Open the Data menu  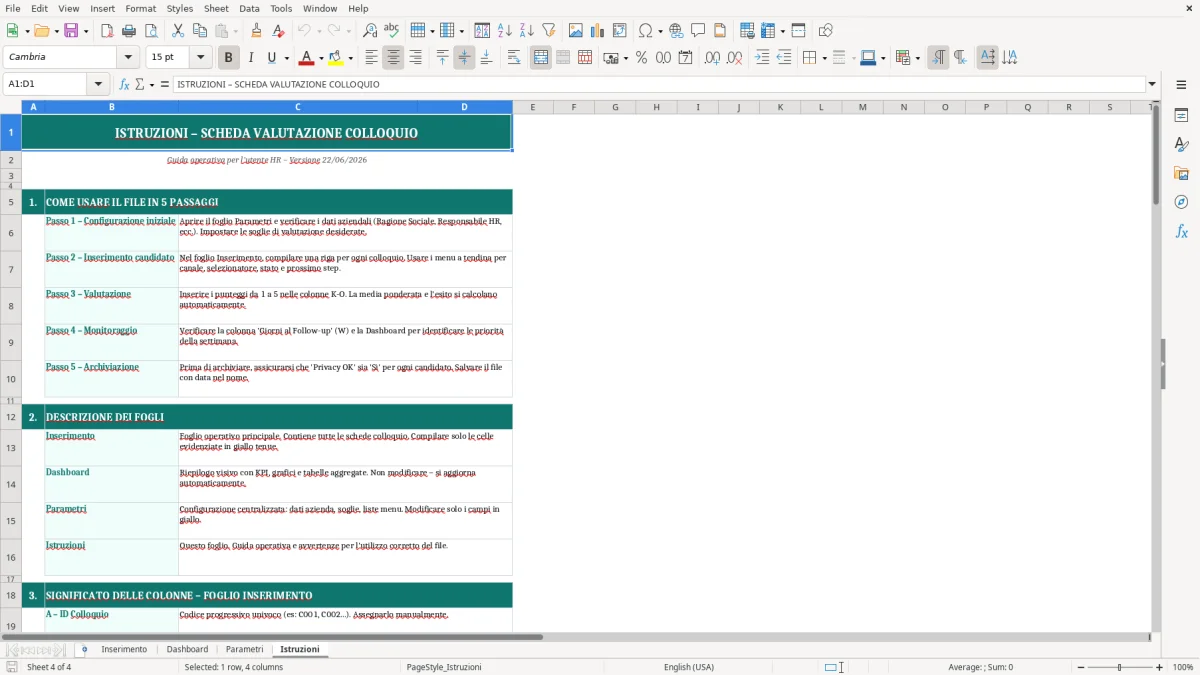(250, 8)
